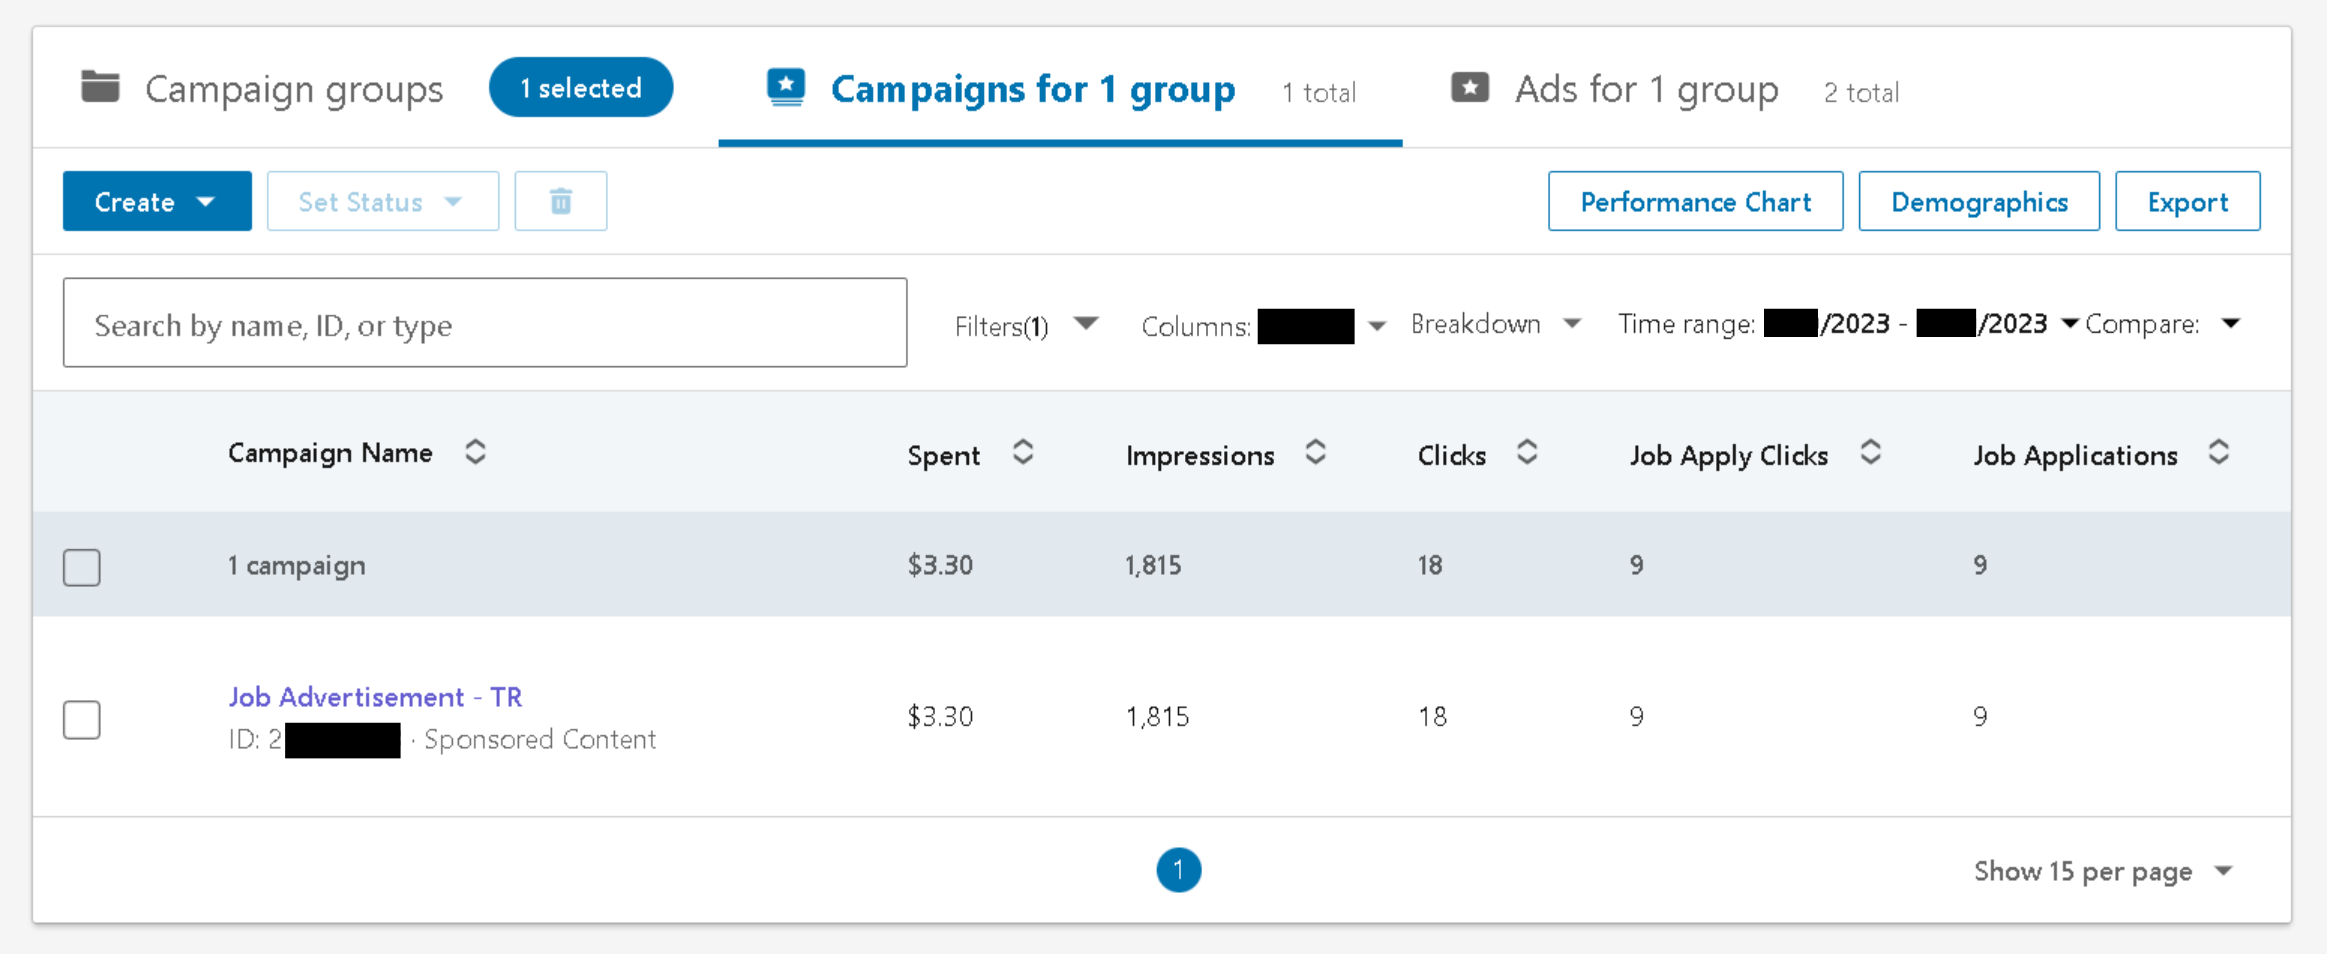Click the Campaign groups folder icon
Screen dimensions: 2327x954
100,87
